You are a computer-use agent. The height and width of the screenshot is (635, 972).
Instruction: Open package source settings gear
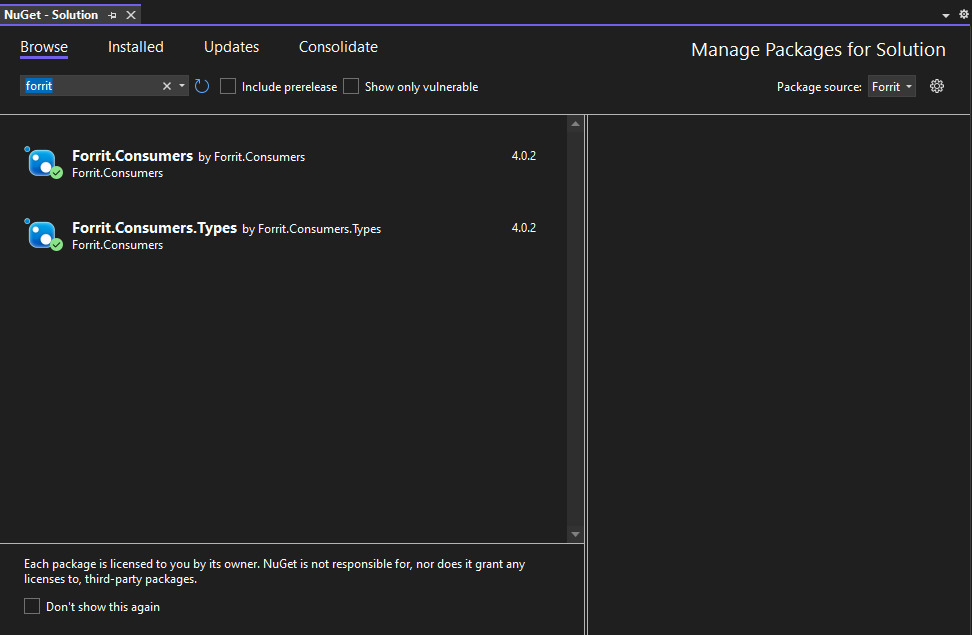tap(937, 86)
